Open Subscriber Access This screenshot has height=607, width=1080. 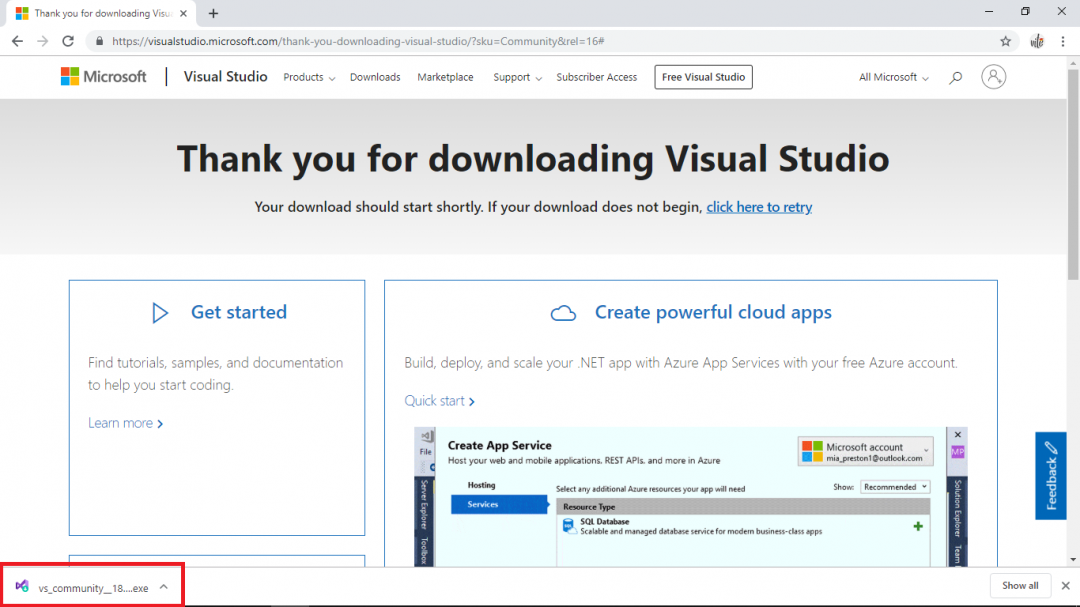pos(596,77)
